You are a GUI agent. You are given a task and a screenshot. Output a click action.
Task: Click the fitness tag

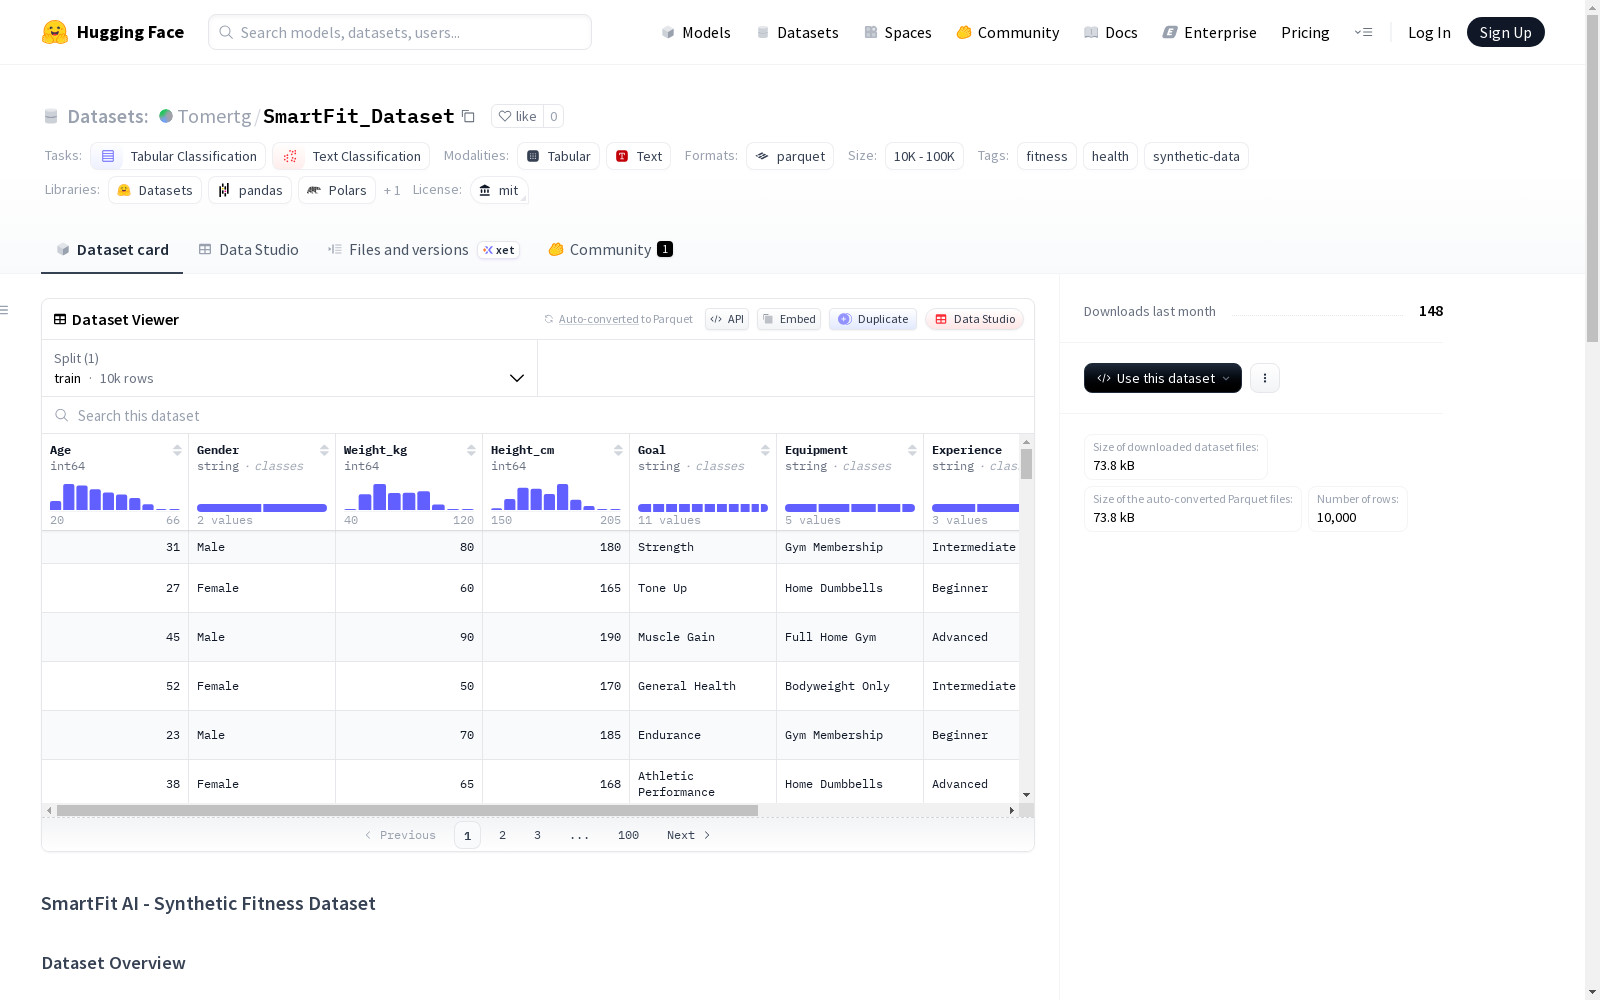[x=1047, y=156]
